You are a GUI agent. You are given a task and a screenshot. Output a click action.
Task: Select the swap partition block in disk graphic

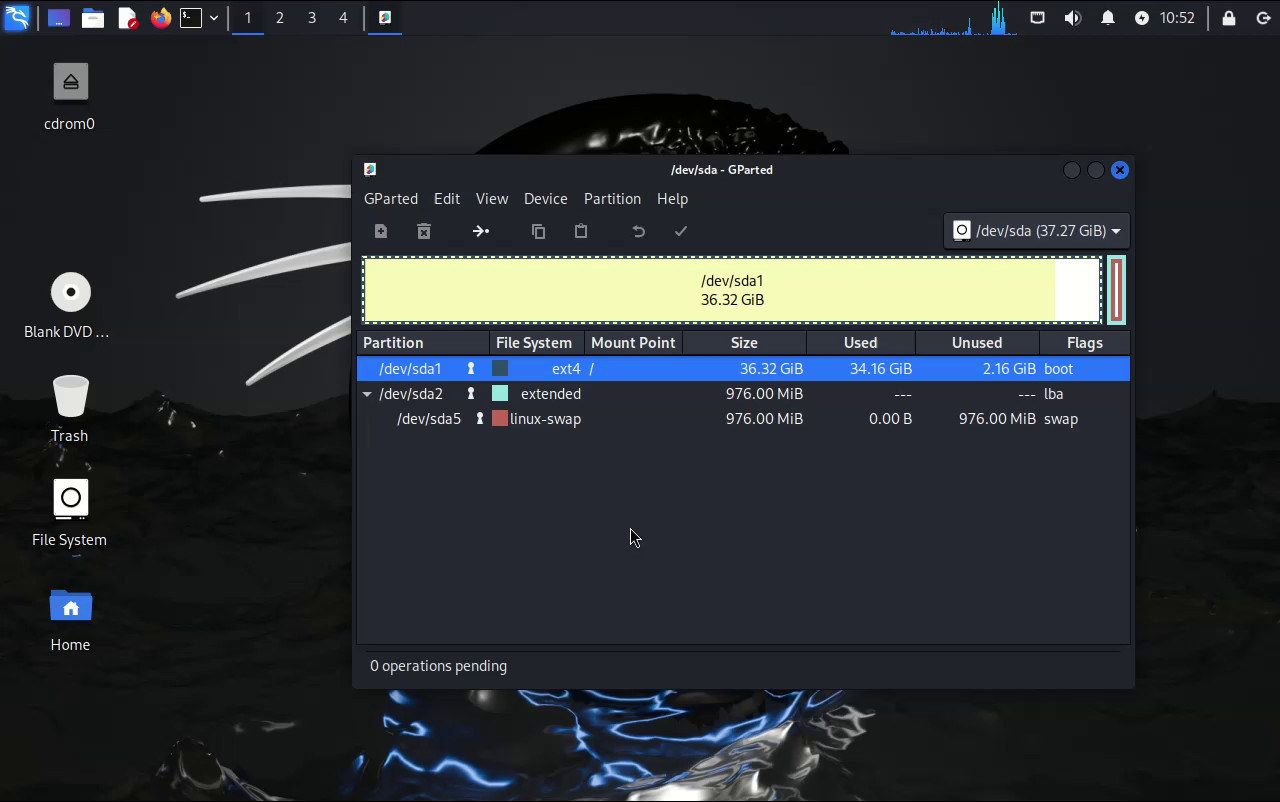coord(1116,290)
